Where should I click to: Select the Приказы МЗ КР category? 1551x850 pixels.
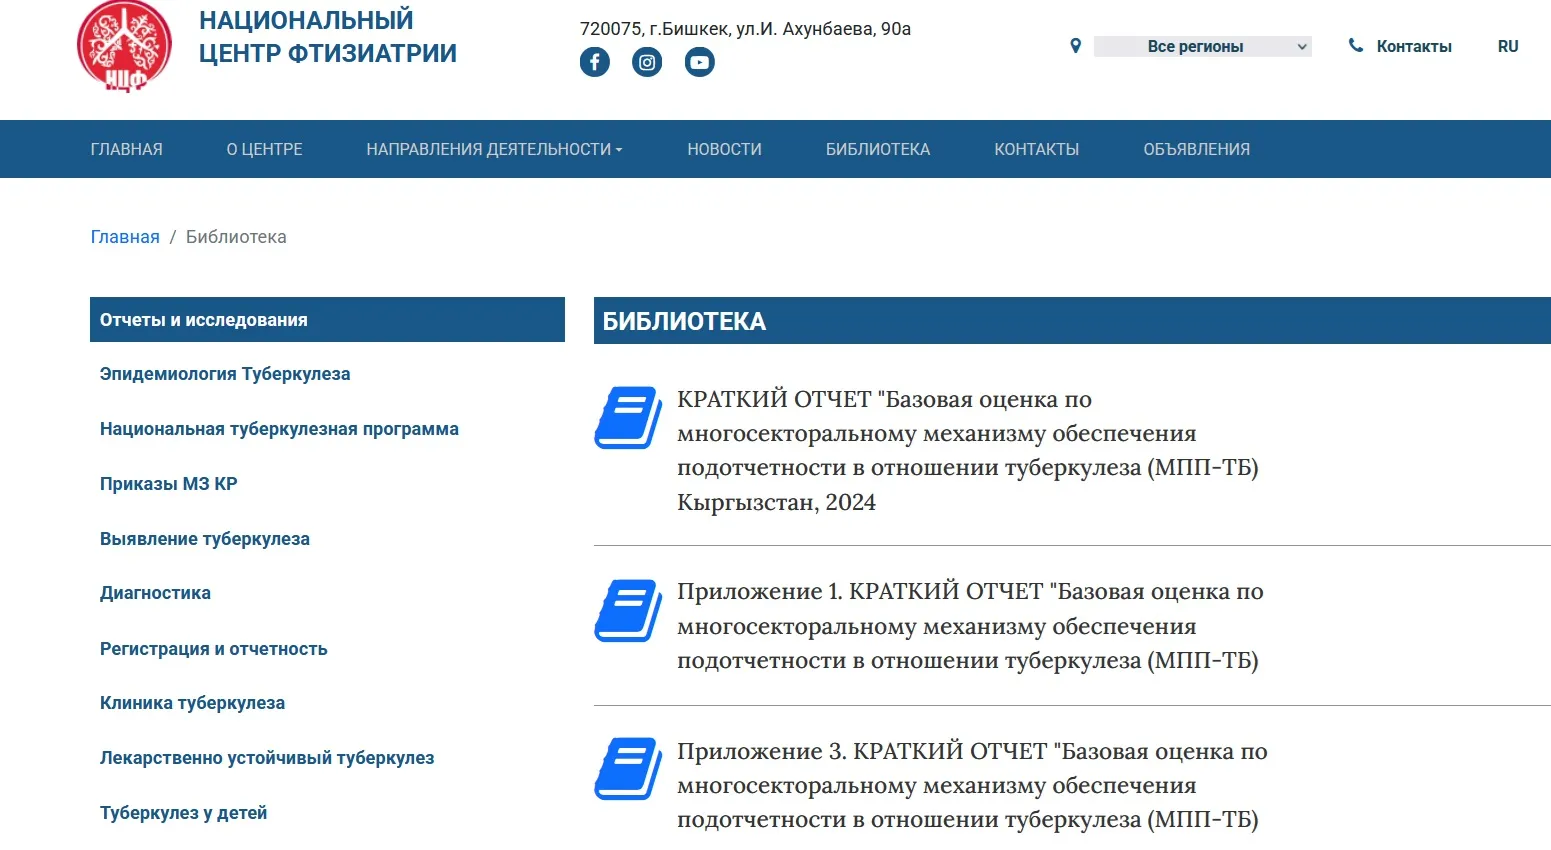pos(168,483)
